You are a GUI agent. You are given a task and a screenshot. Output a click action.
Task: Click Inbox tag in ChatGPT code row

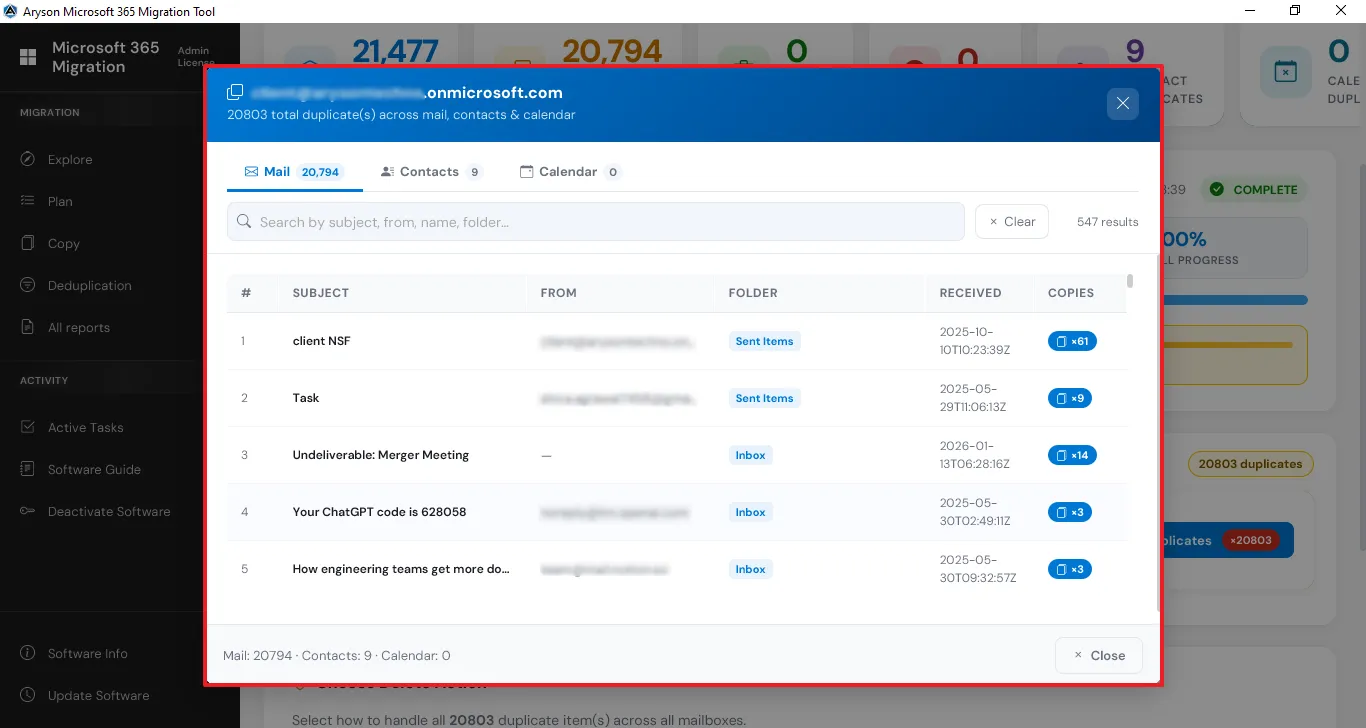[750, 512]
